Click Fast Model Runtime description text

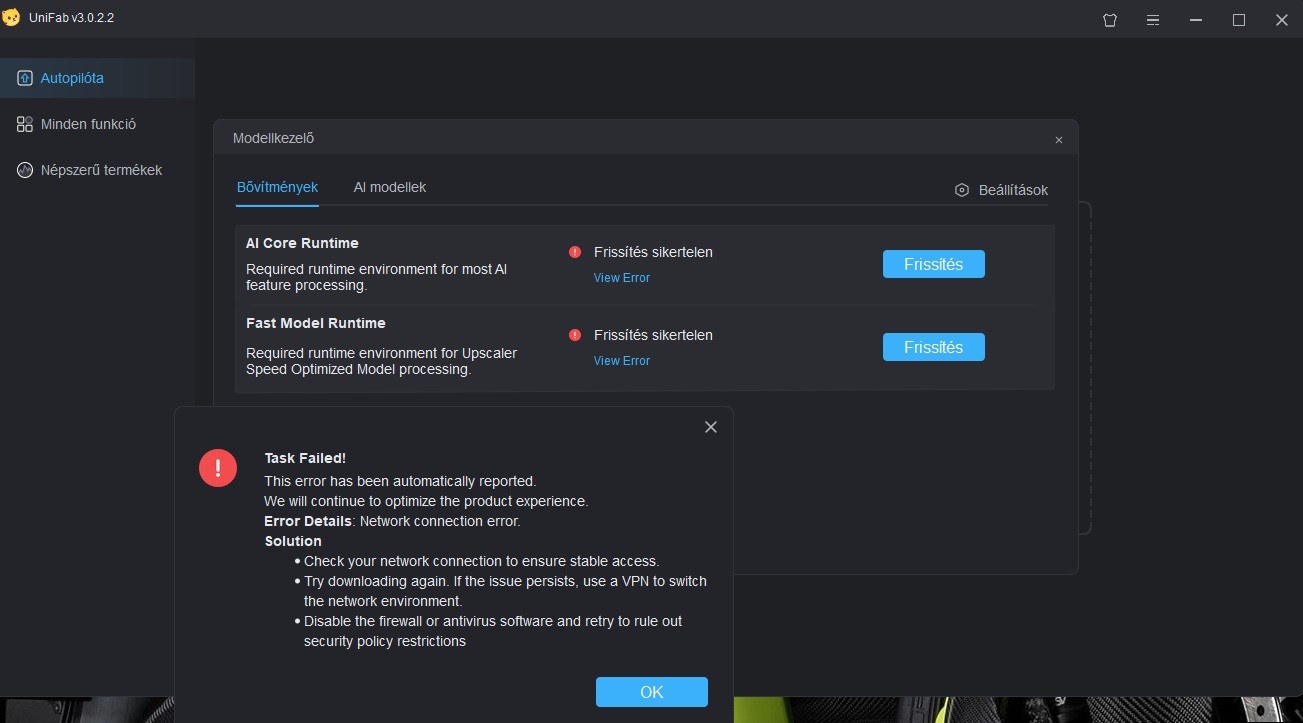coord(381,361)
